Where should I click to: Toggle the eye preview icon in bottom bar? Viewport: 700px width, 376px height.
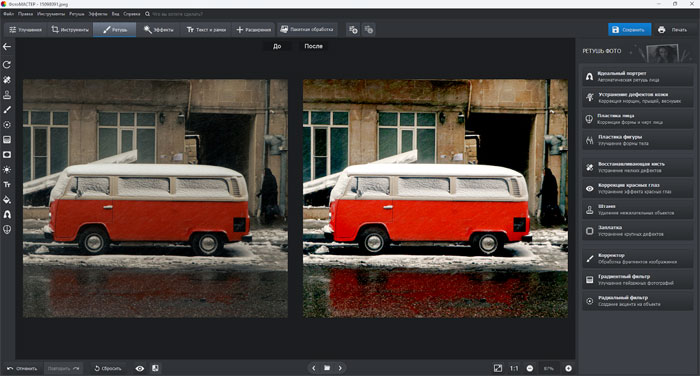140,368
